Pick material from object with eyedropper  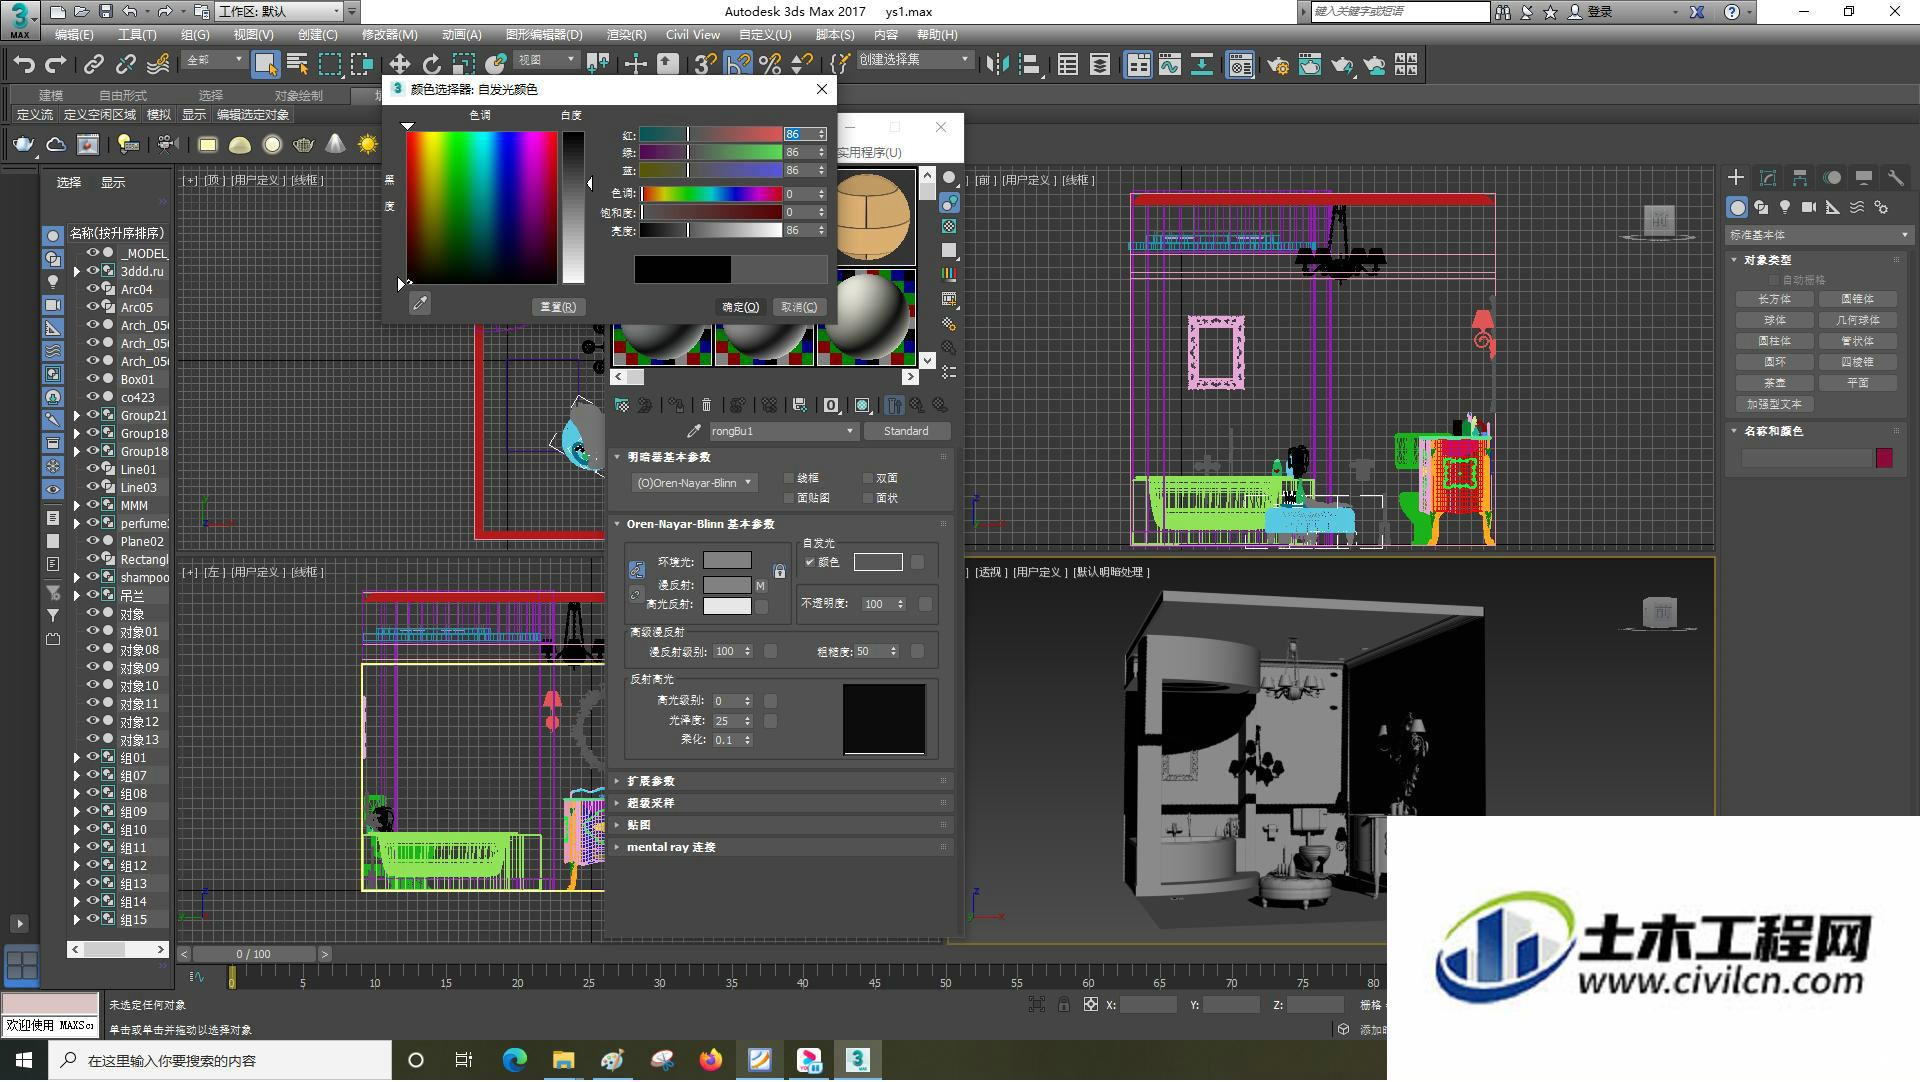tap(694, 431)
